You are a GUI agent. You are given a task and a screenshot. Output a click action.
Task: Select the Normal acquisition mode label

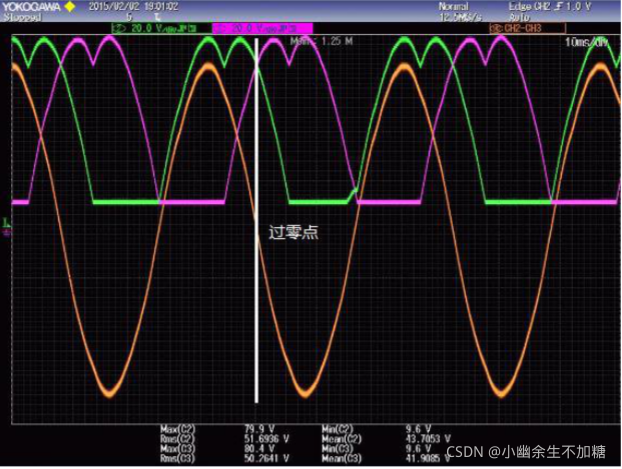coord(453,6)
